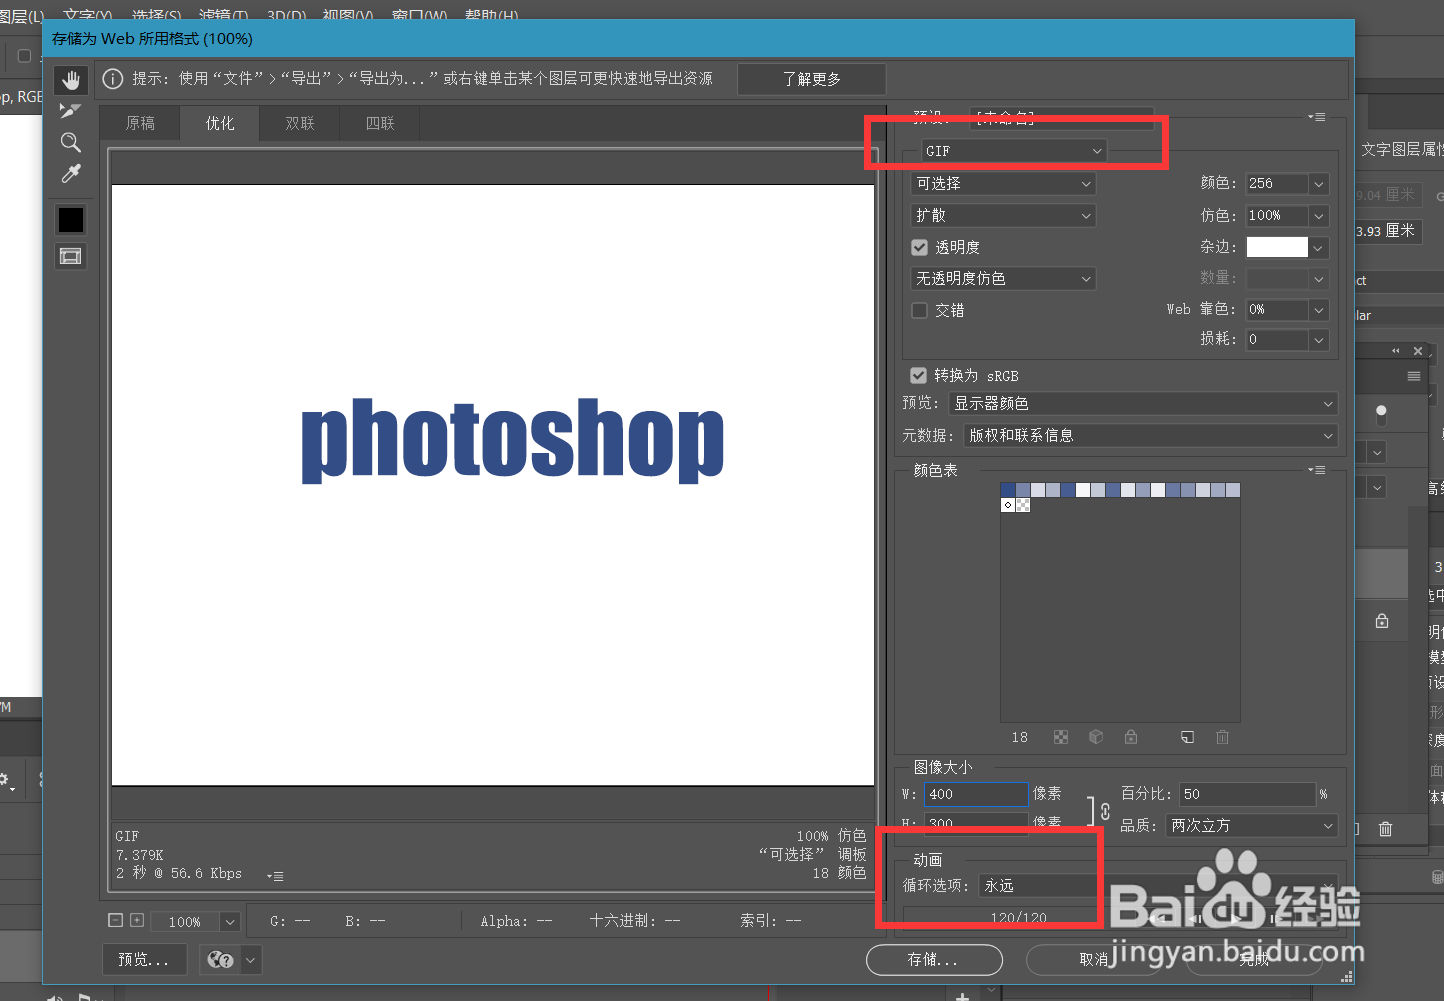Switch to the 四联 tab

coord(380,123)
